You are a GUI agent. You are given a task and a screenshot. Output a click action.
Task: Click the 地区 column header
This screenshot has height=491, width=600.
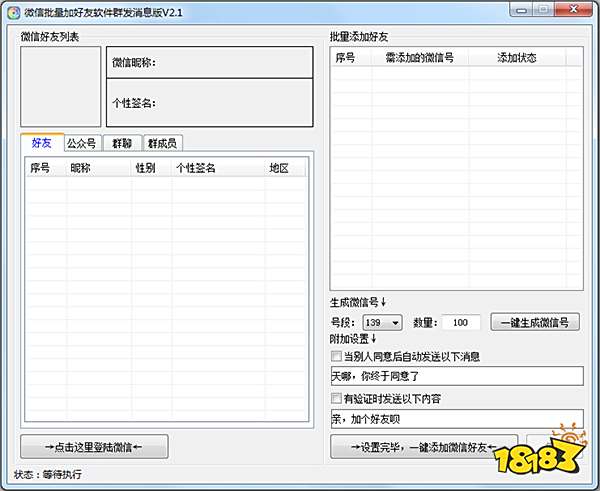pyautogui.click(x=285, y=168)
